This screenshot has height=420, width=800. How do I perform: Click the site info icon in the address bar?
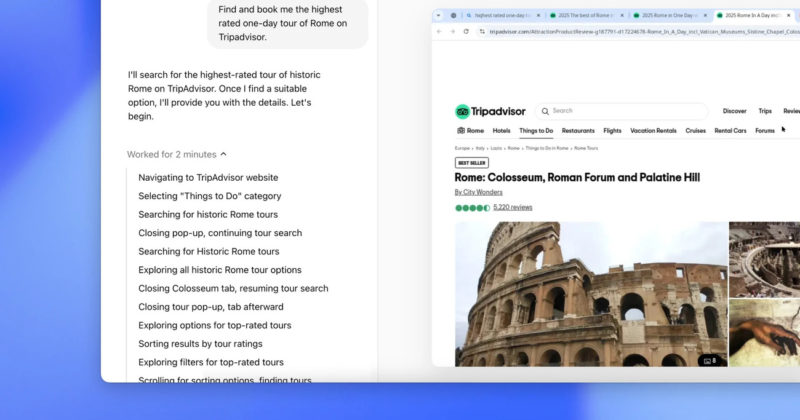point(481,32)
